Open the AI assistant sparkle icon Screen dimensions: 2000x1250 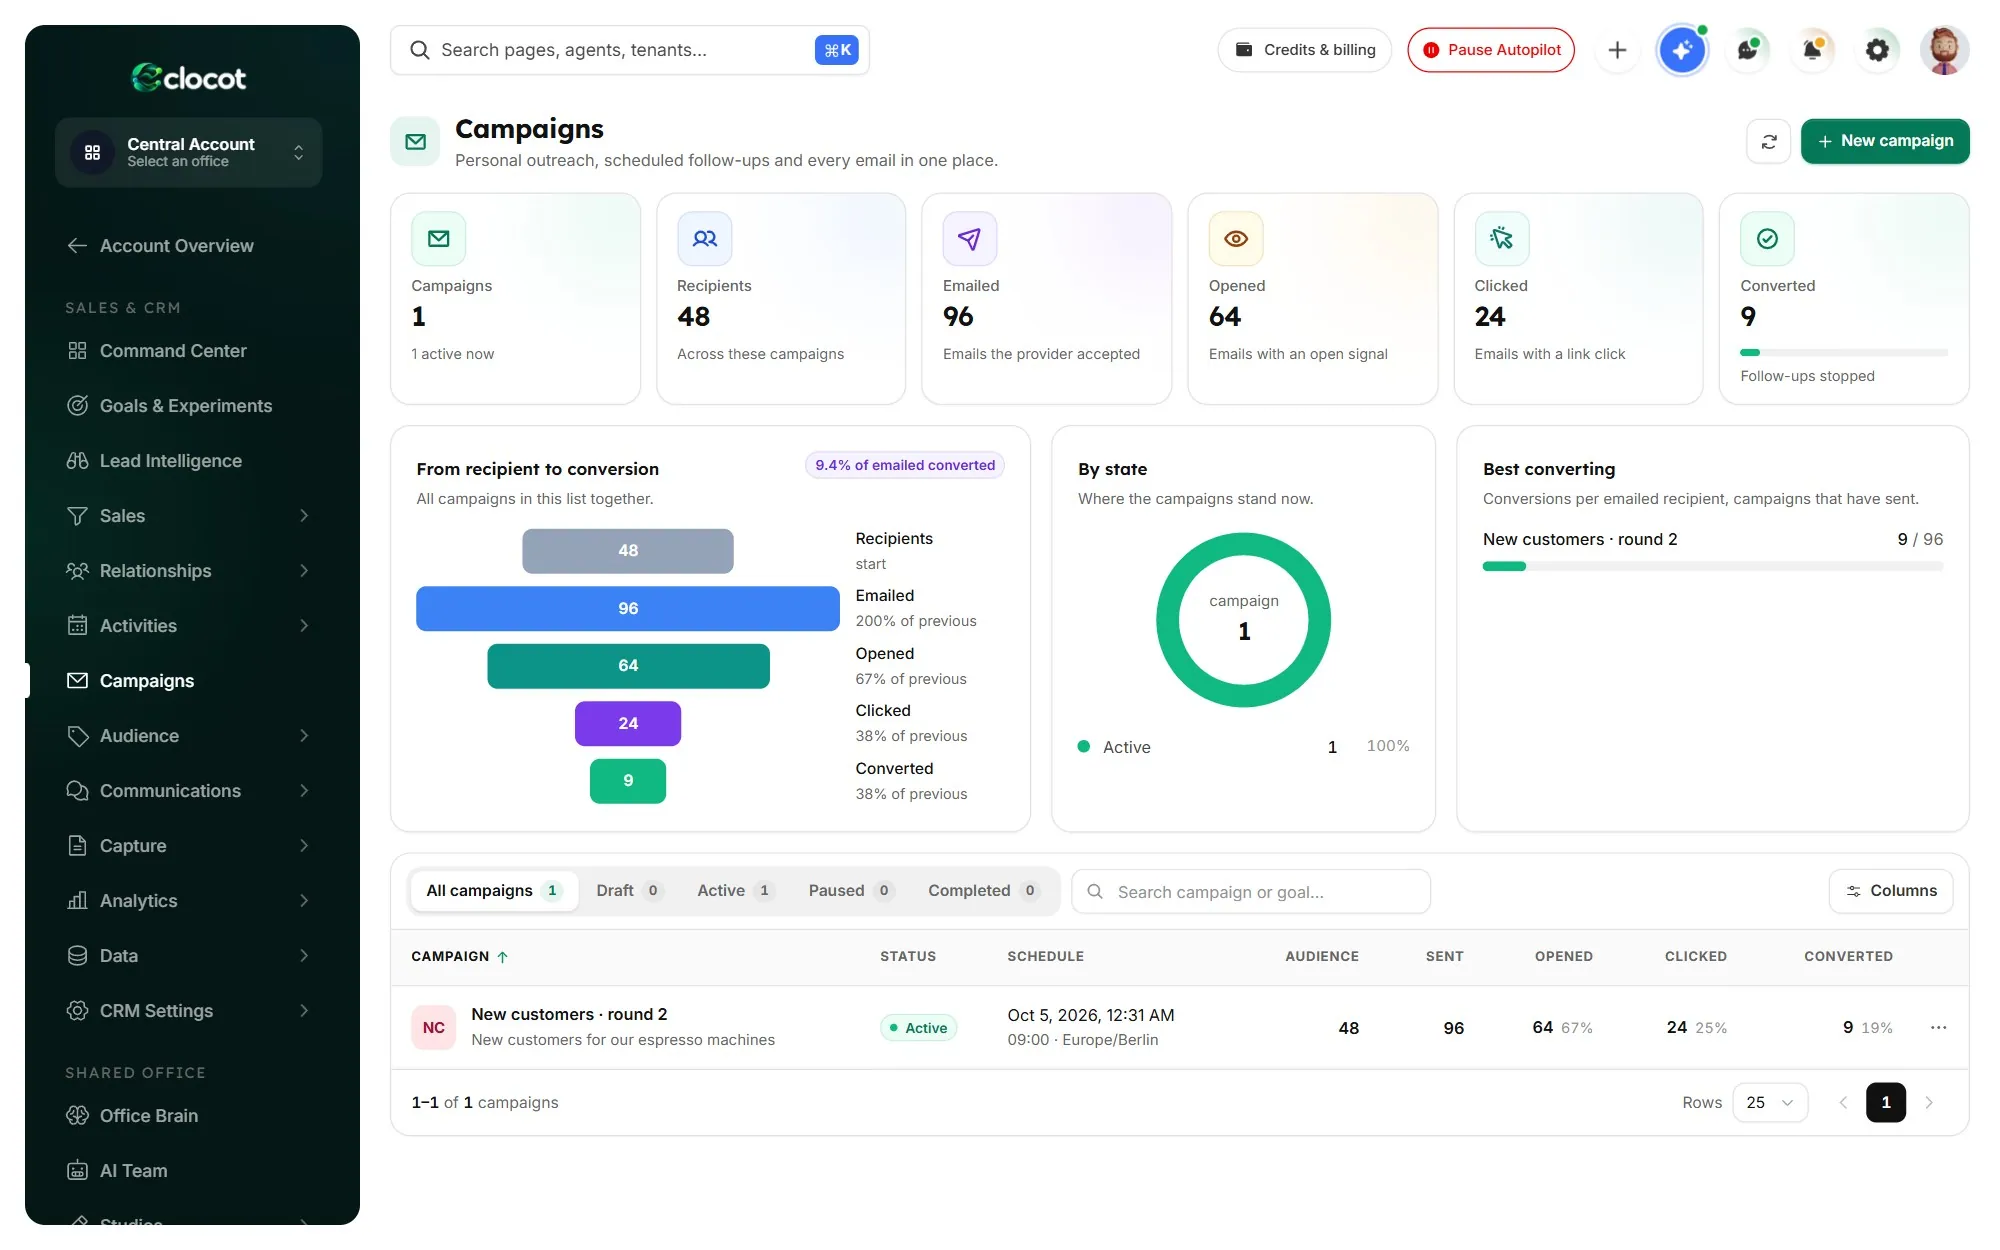tap(1682, 50)
